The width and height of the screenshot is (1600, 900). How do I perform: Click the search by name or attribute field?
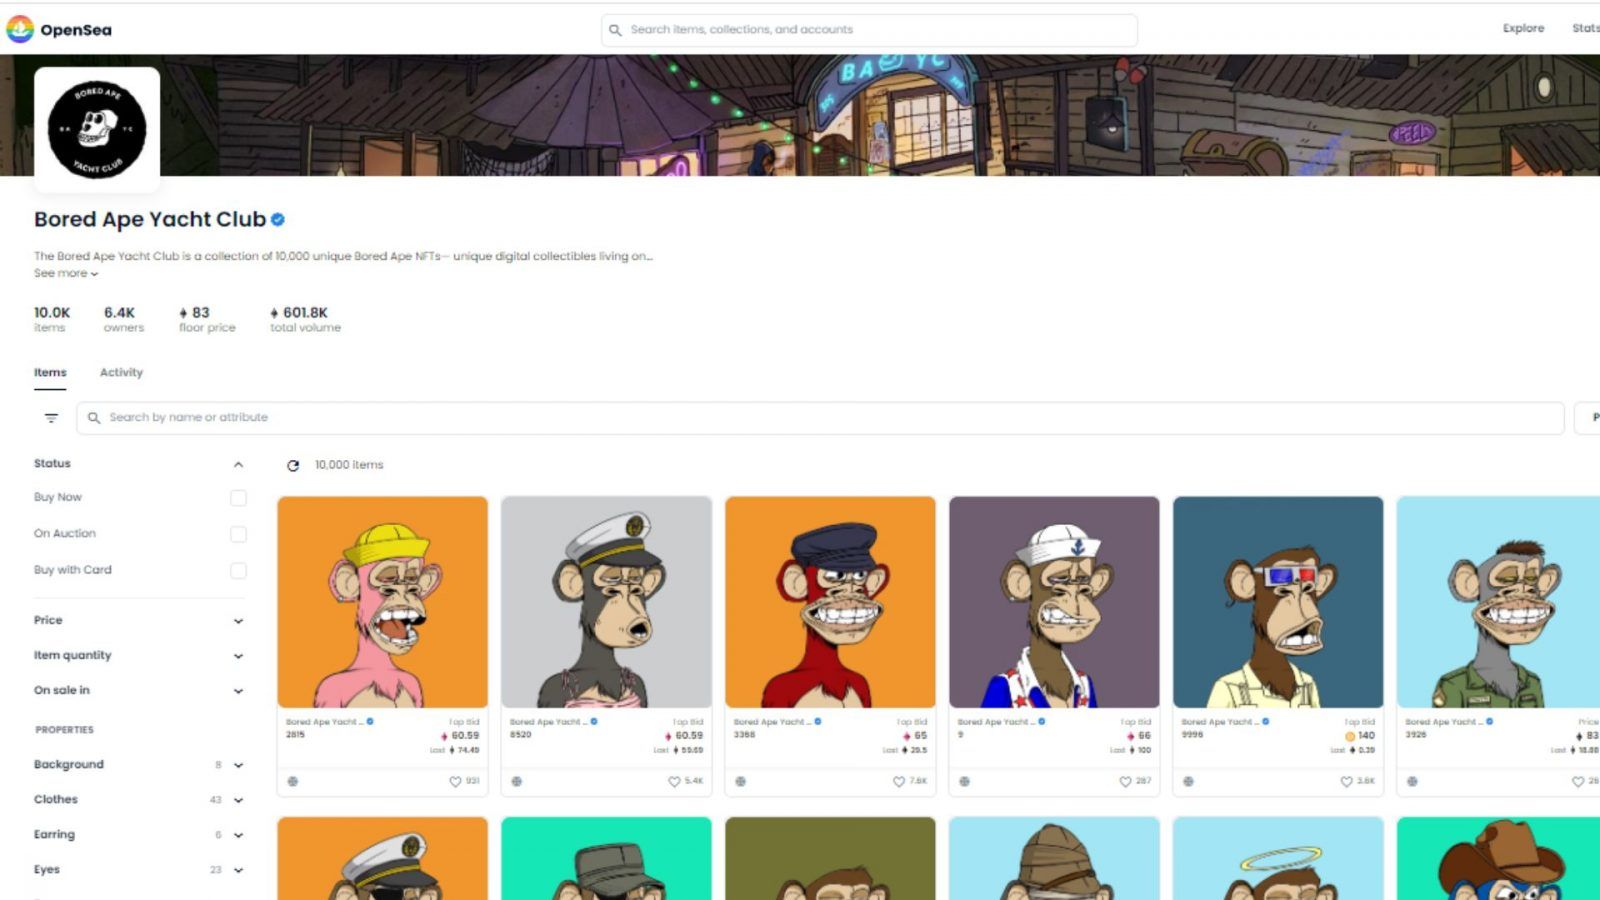820,418
